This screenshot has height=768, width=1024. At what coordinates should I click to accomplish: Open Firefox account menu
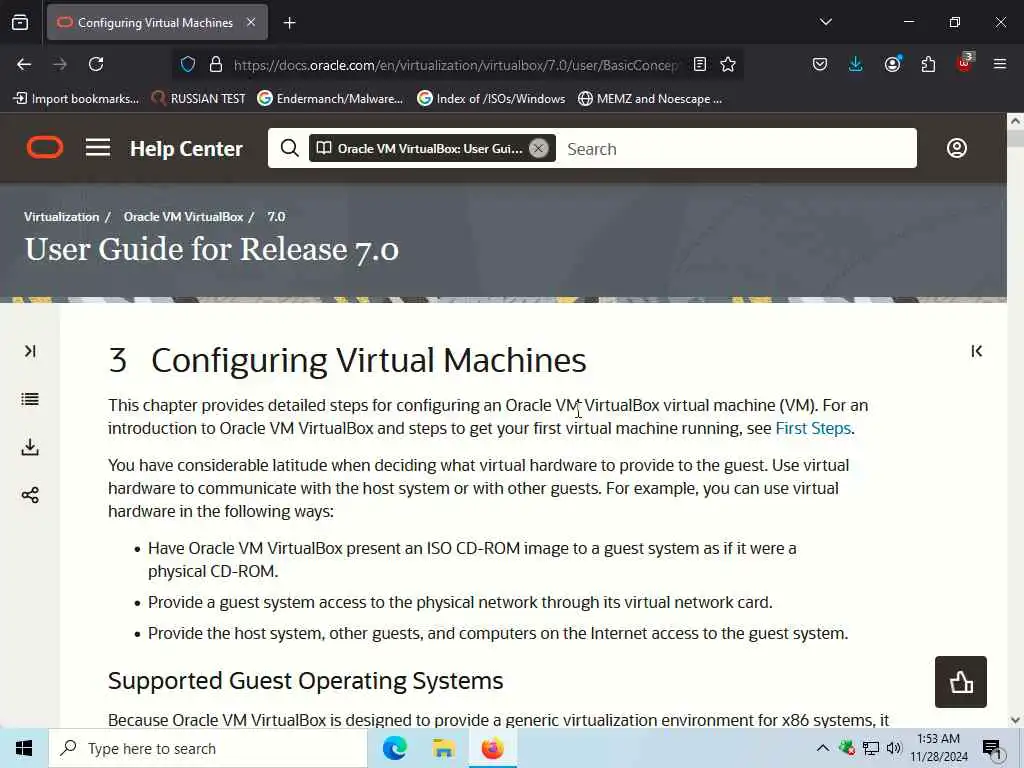[892, 63]
